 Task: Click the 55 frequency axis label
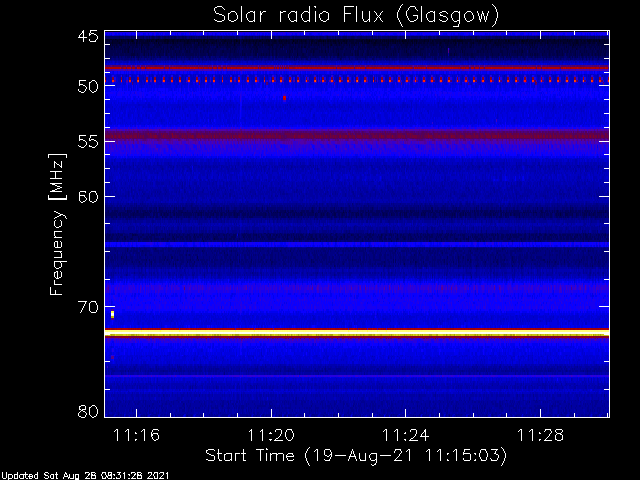tap(88, 142)
